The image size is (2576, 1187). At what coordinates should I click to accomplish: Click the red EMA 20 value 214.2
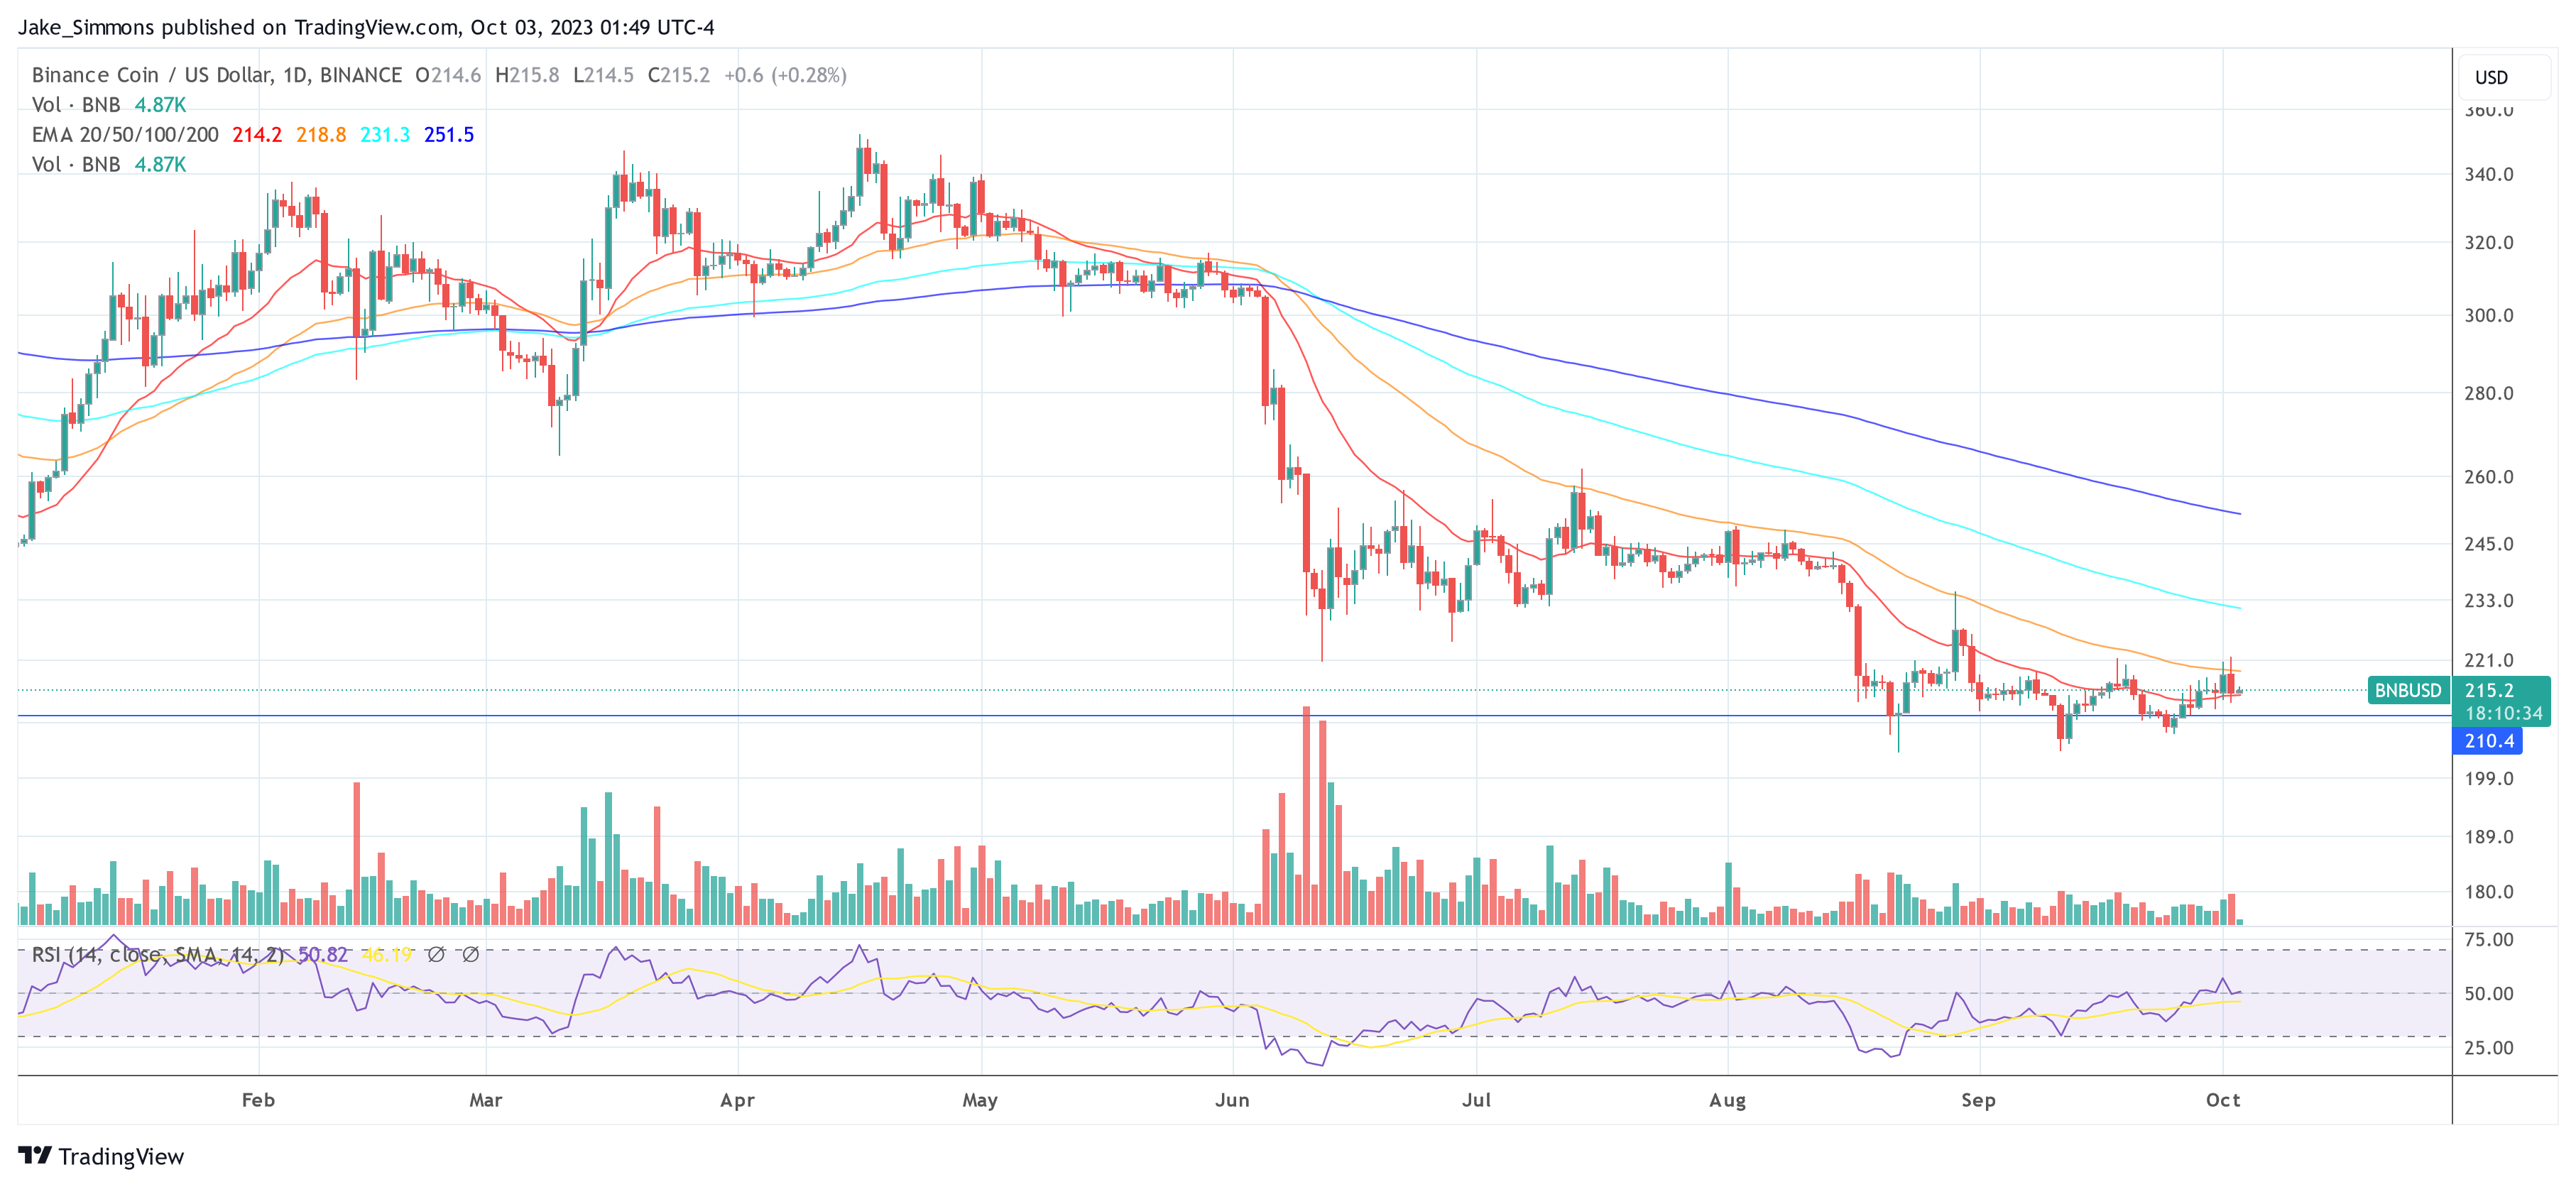click(x=257, y=135)
